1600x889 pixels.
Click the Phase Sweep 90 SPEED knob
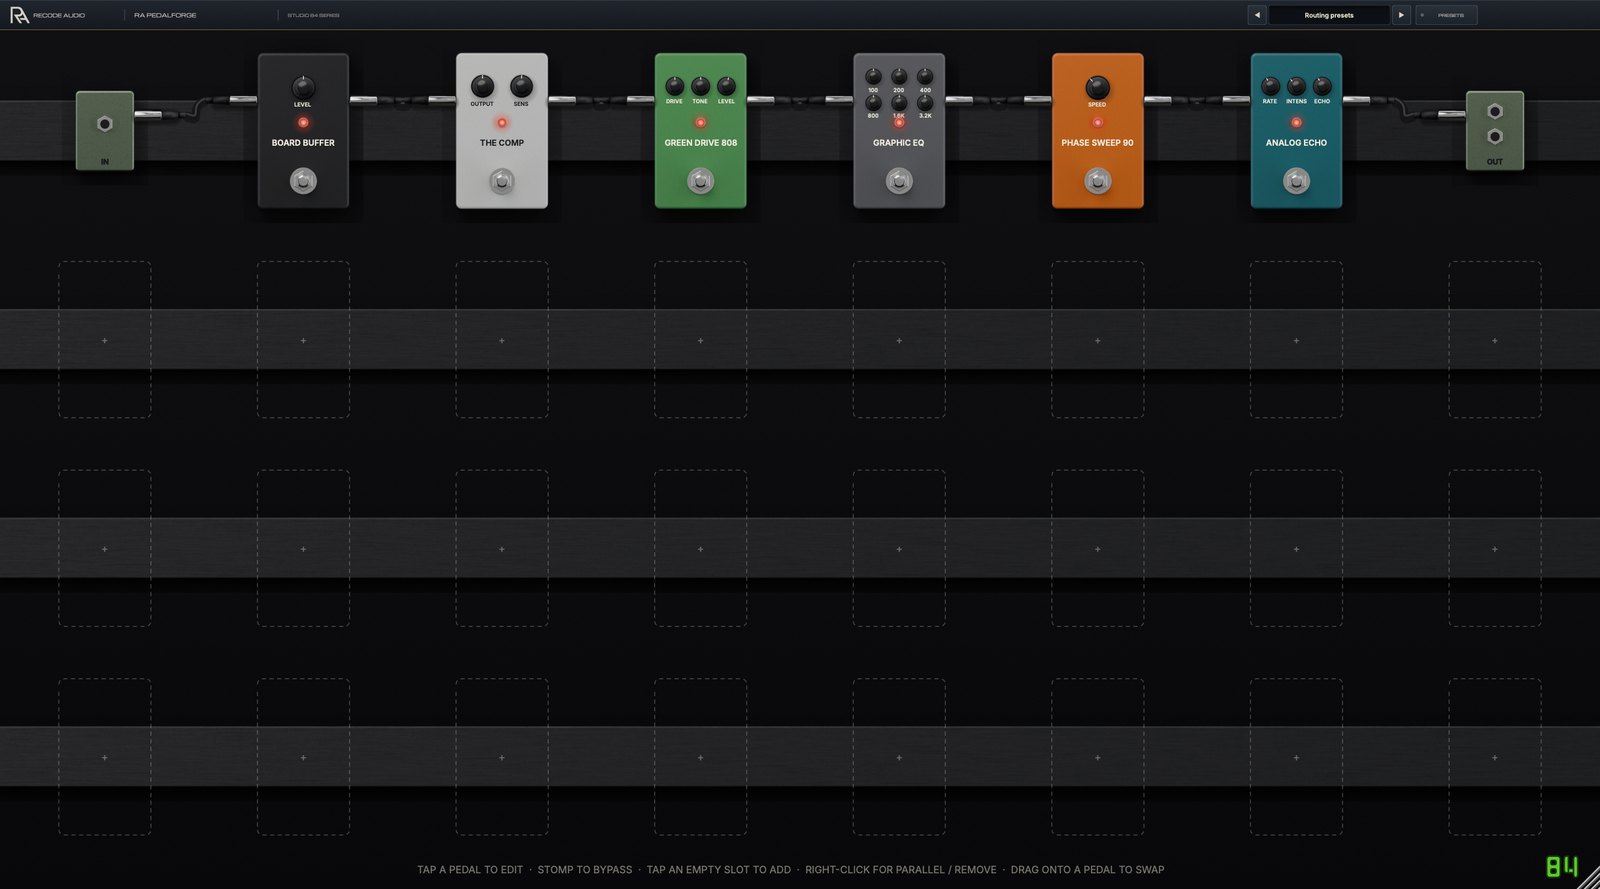point(1097,87)
